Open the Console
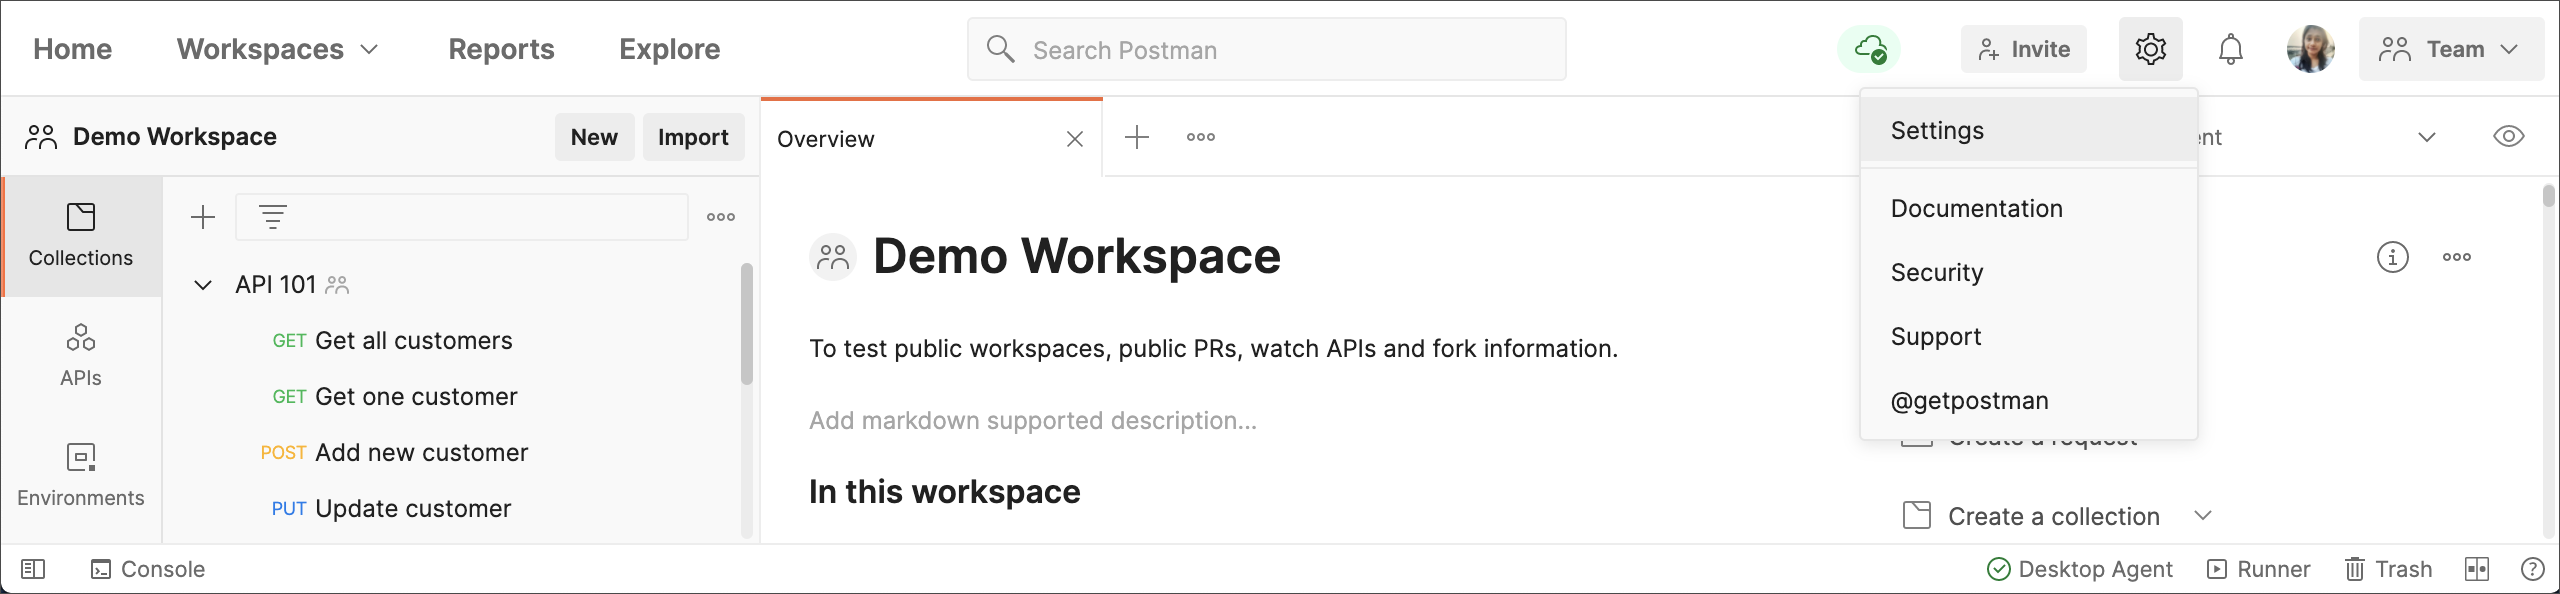 pyautogui.click(x=148, y=569)
